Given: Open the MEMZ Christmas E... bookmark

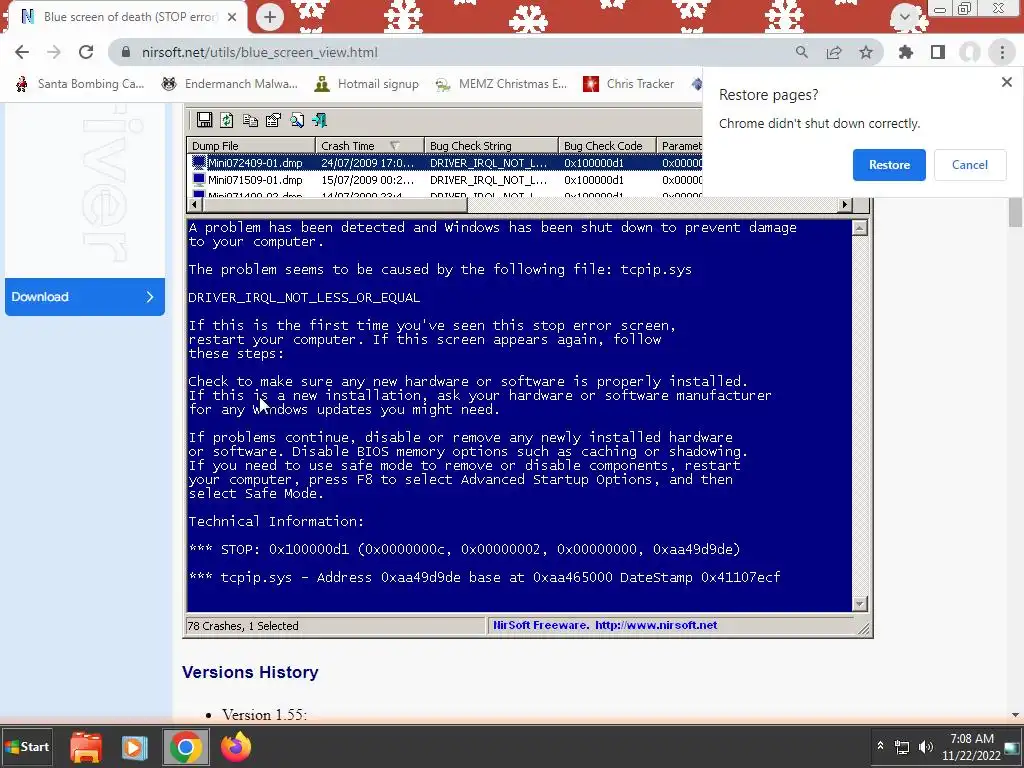Looking at the screenshot, I should [502, 84].
